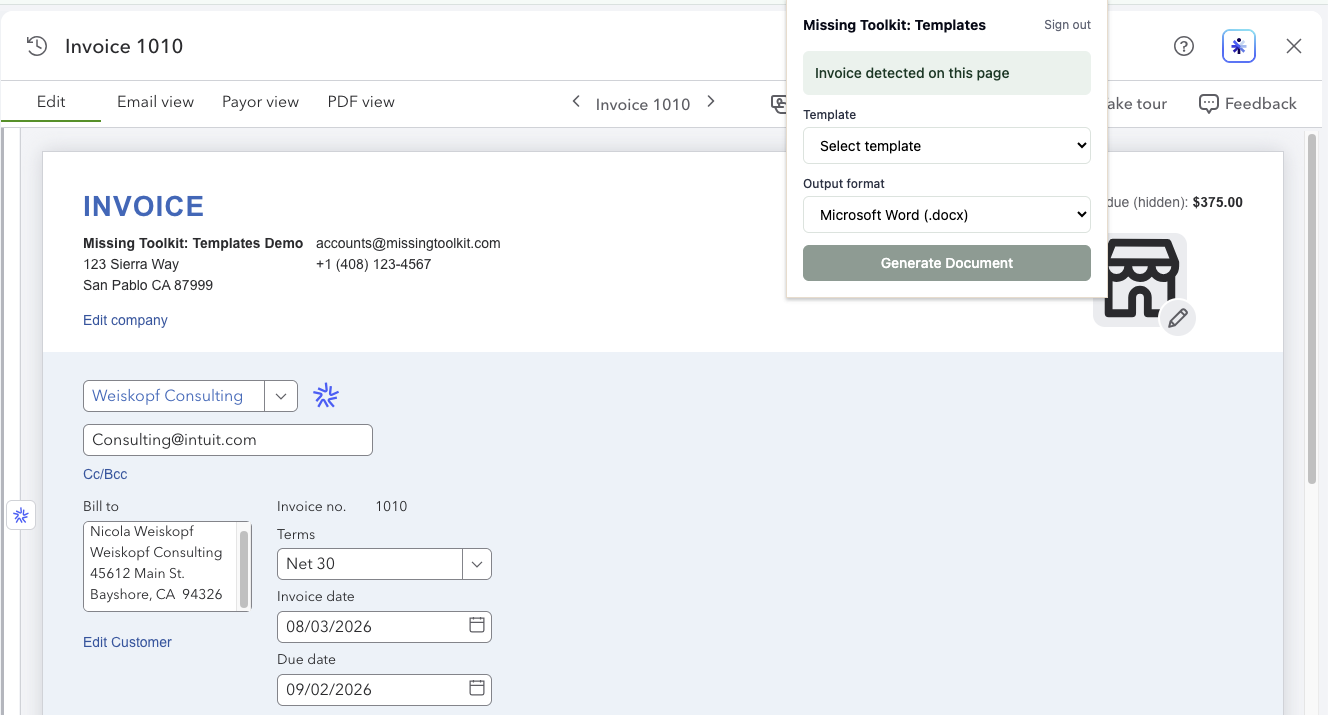Viewport: 1328px width, 715px height.
Task: Toggle the Missing Toolkit extension icon
Action: click(x=1239, y=46)
